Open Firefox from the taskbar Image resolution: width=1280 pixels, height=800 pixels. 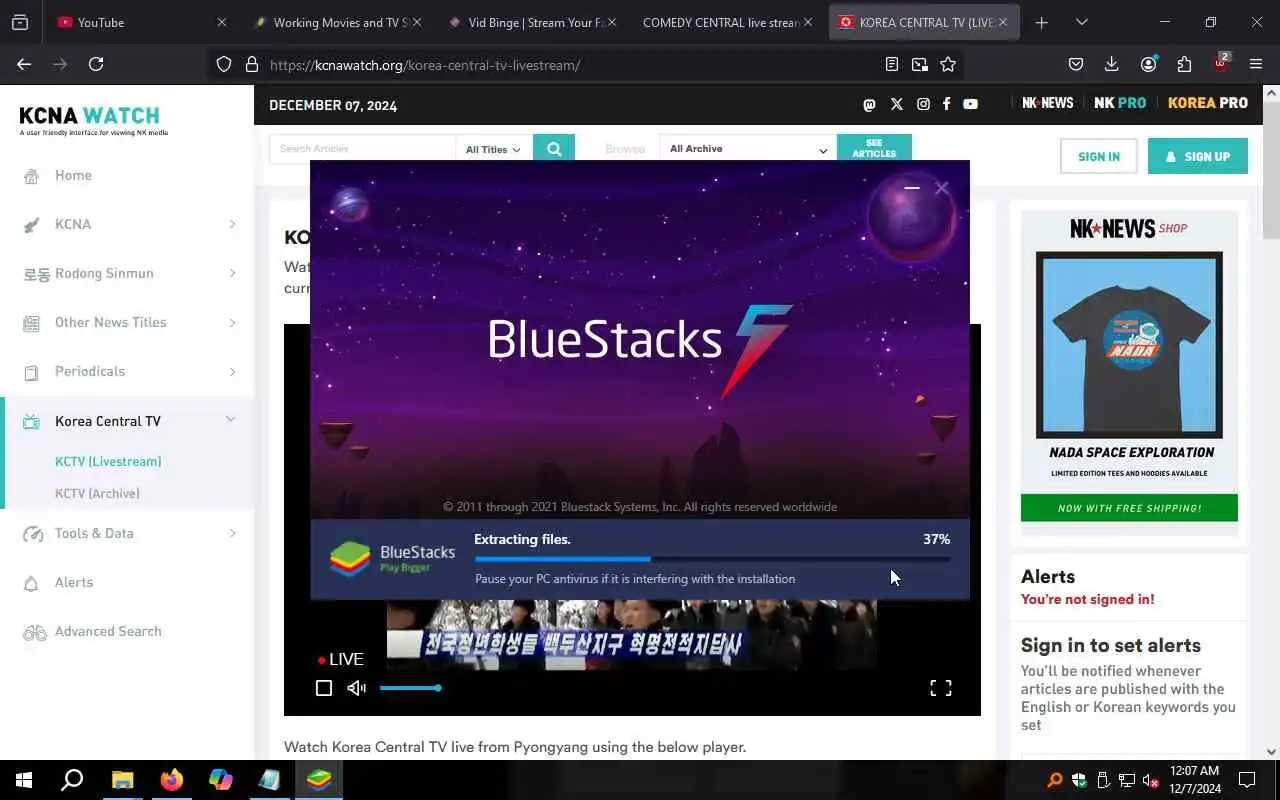click(x=172, y=780)
